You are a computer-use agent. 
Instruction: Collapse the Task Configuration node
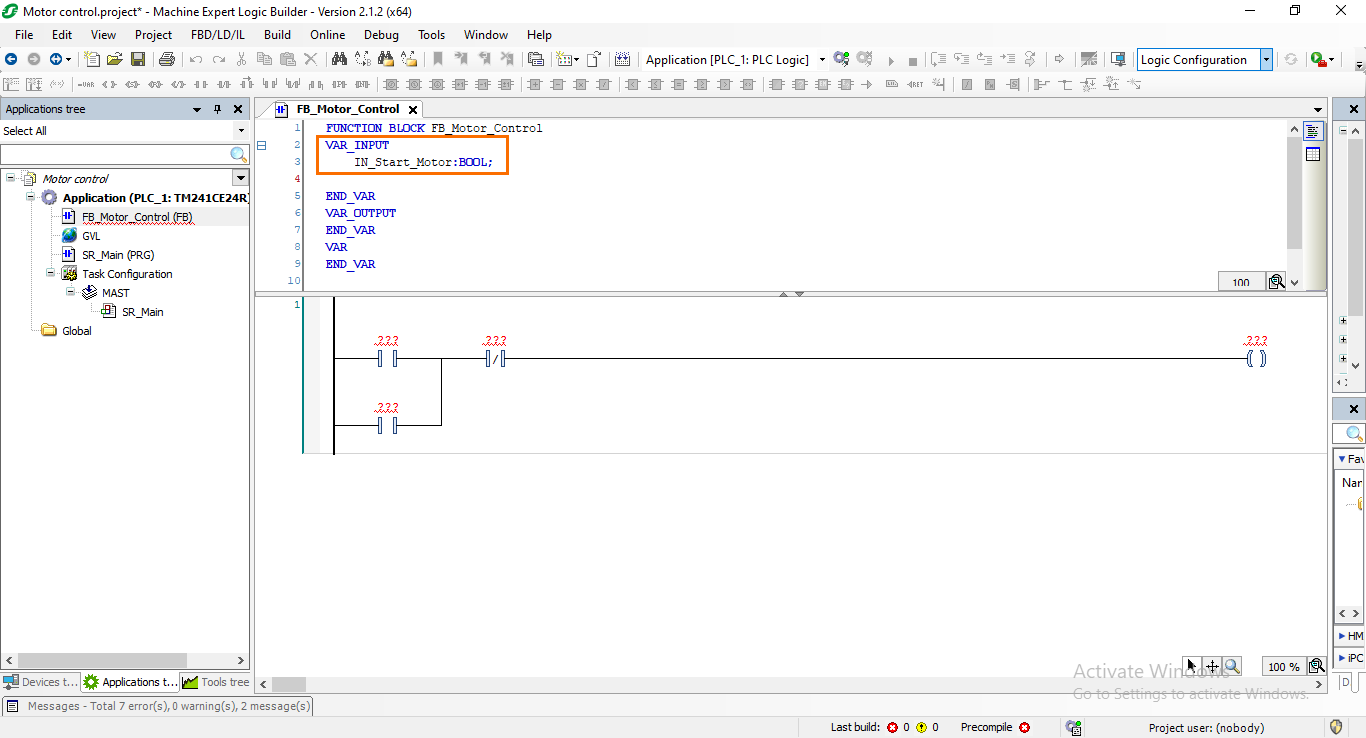(51, 273)
